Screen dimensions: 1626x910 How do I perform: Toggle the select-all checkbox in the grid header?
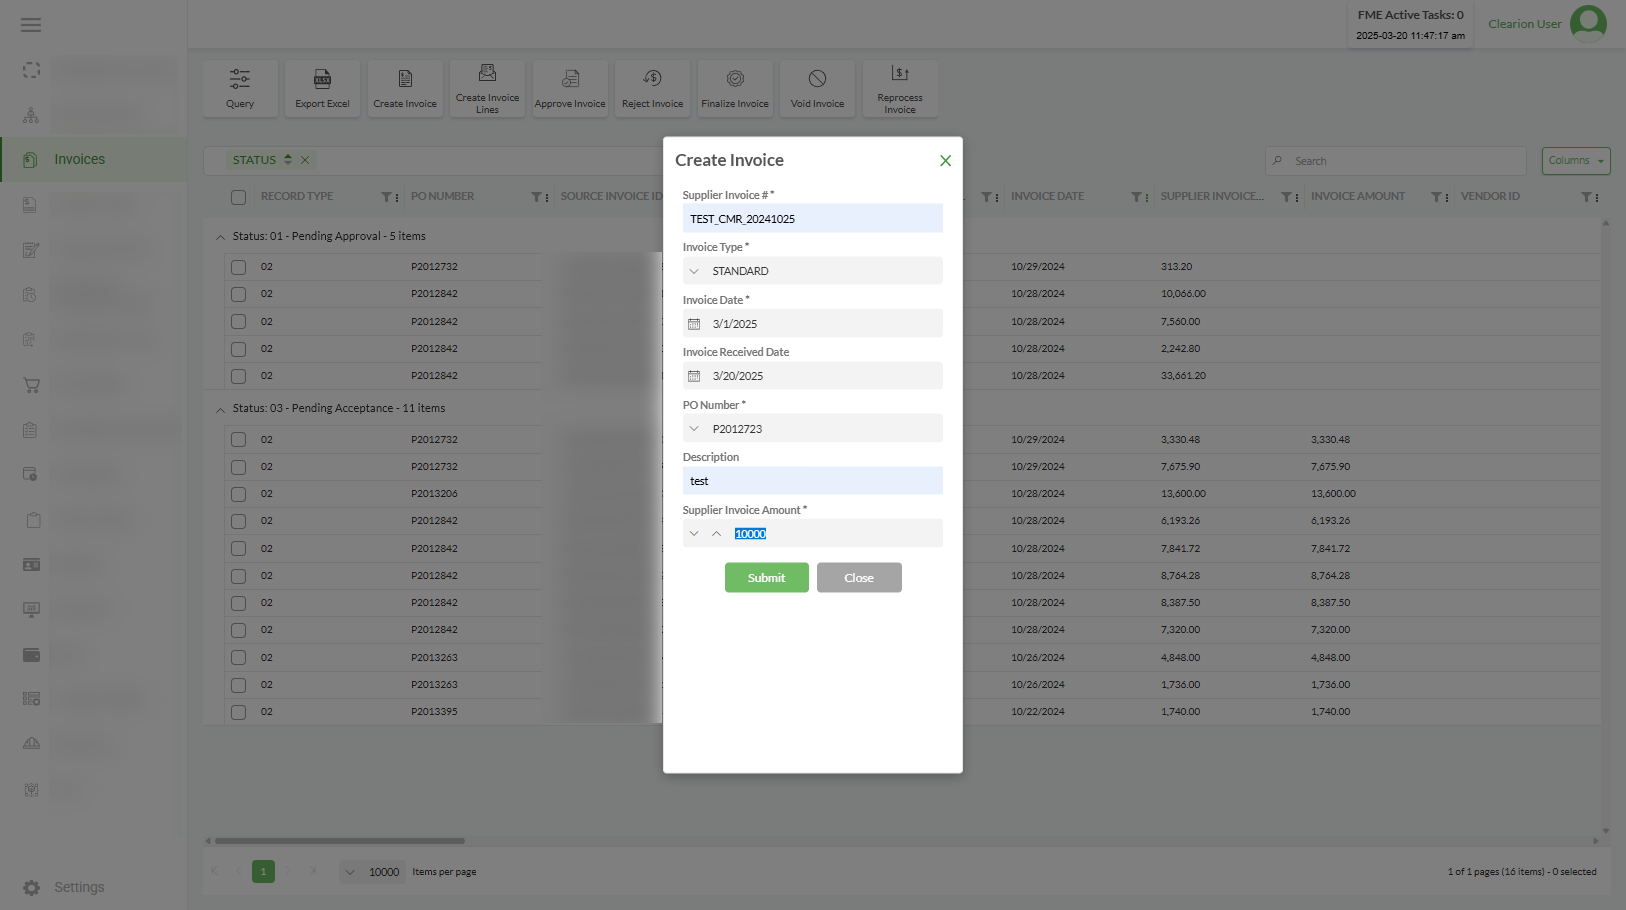click(x=238, y=197)
